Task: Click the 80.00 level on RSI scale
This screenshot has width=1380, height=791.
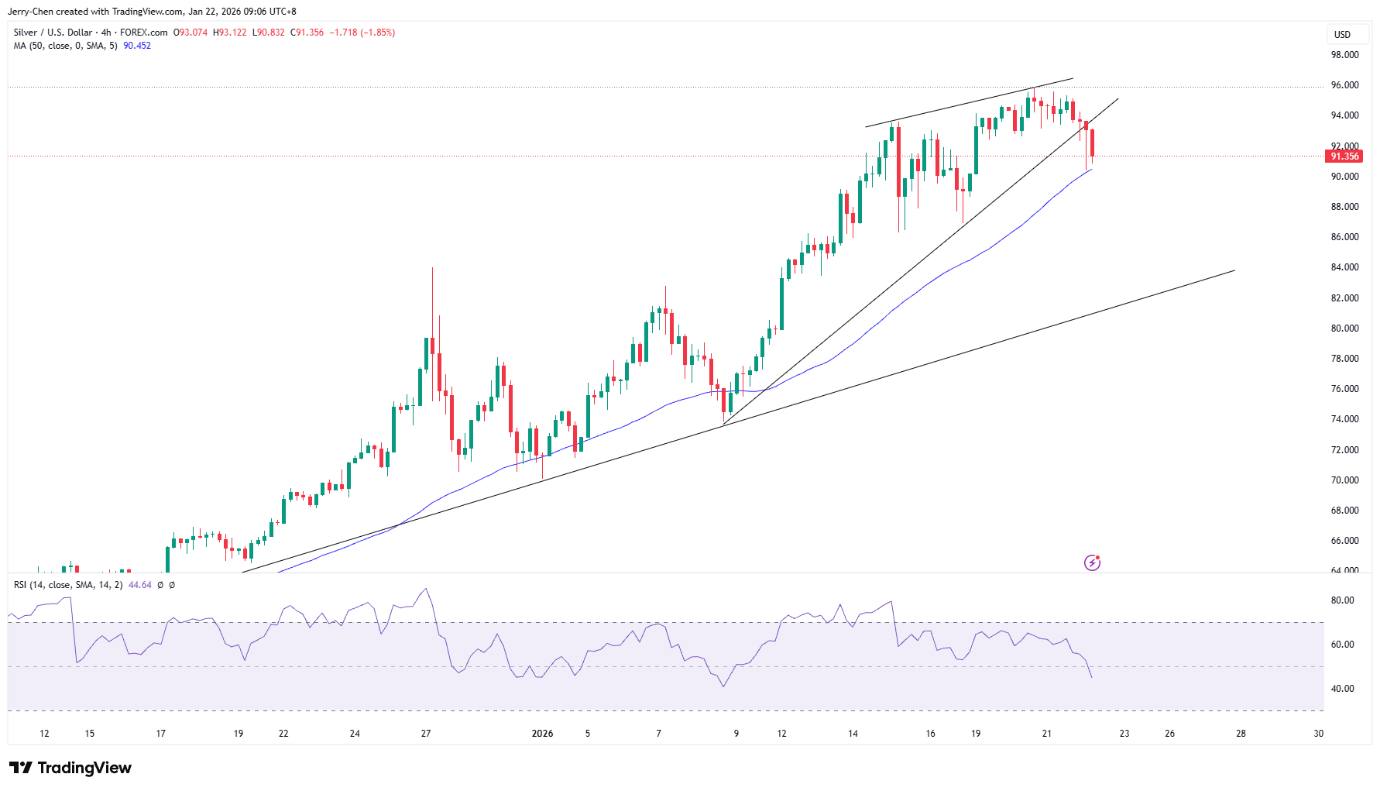Action: [1342, 600]
